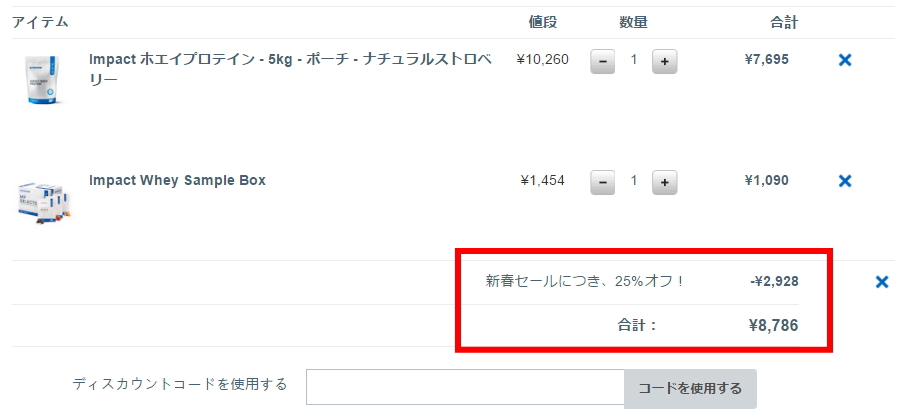The width and height of the screenshot is (897, 415).
Task: Click the 数量 column header
Action: [x=633, y=22]
